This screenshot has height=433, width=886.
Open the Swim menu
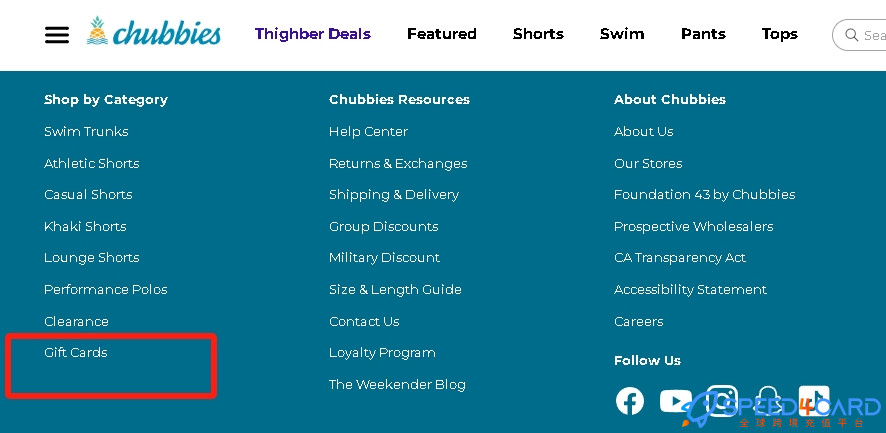tap(622, 34)
